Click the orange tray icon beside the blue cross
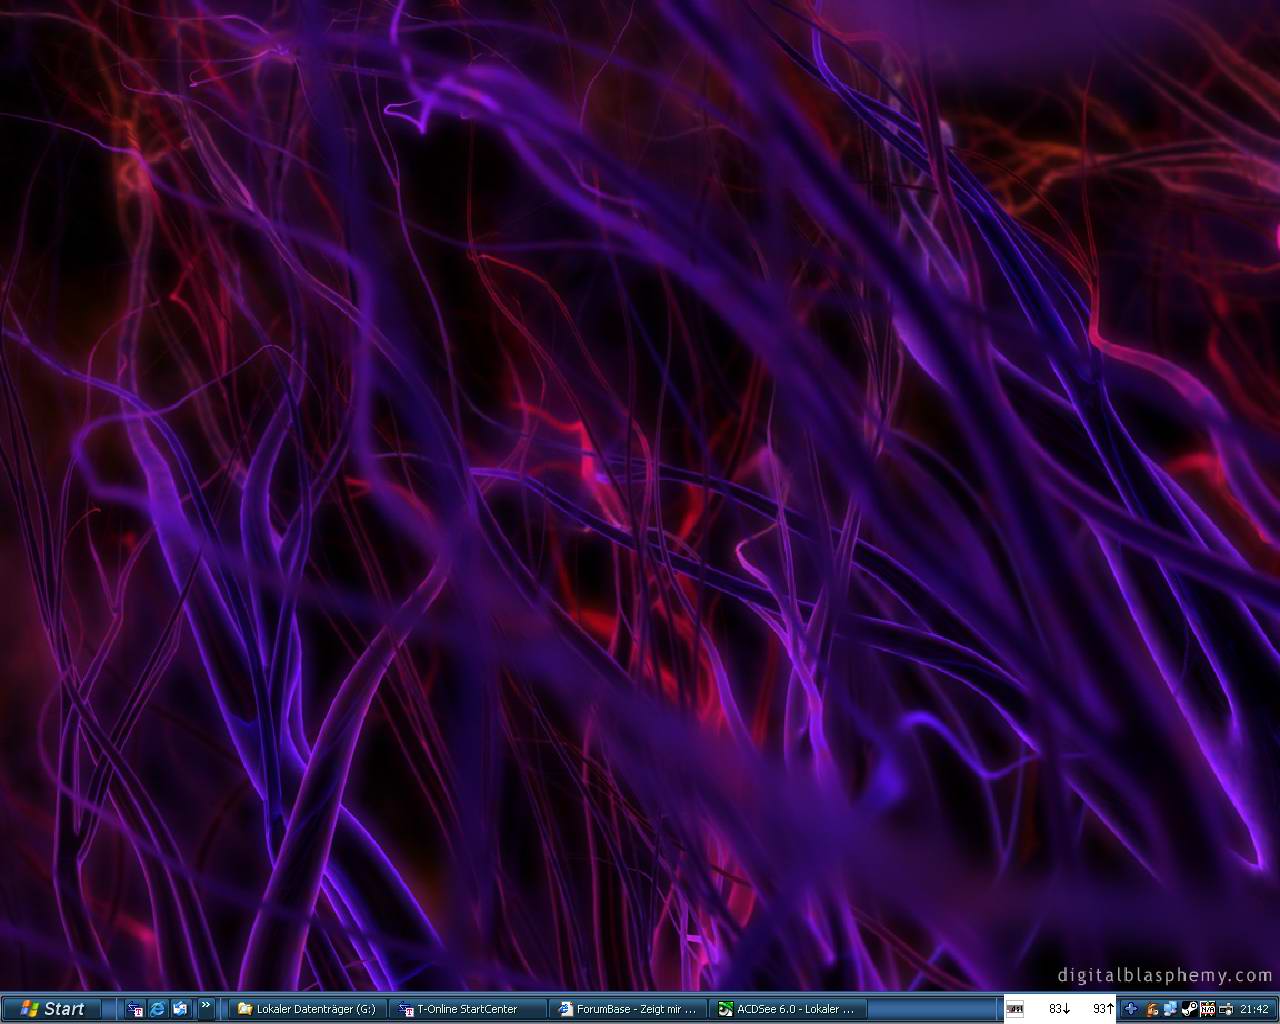This screenshot has height=1024, width=1280. point(1152,1009)
